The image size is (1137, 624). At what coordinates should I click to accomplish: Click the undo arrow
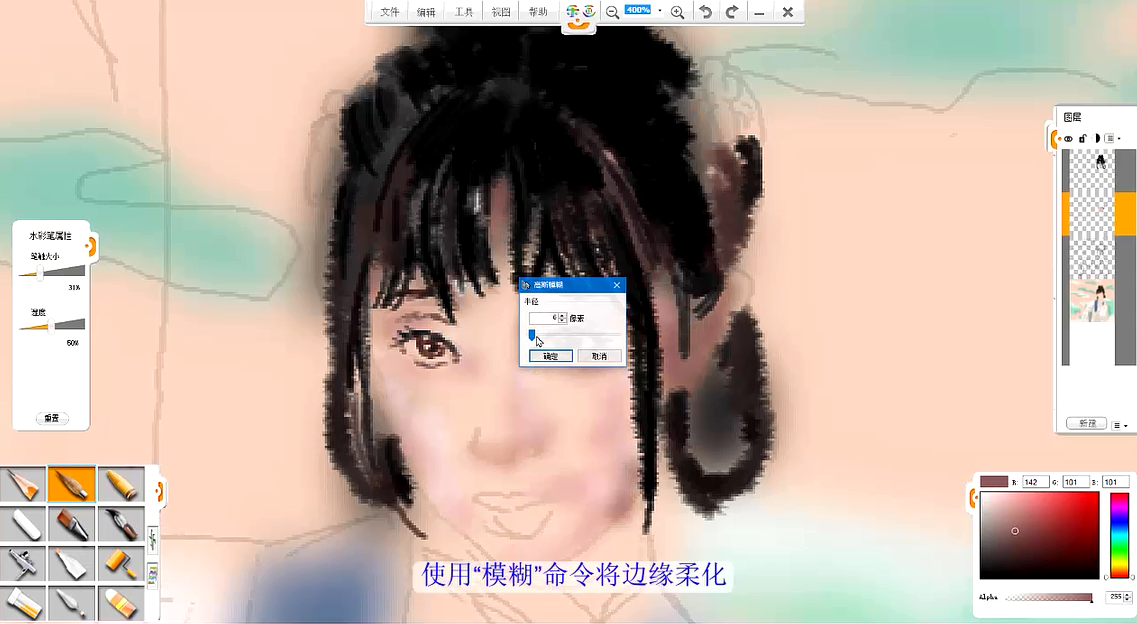705,12
